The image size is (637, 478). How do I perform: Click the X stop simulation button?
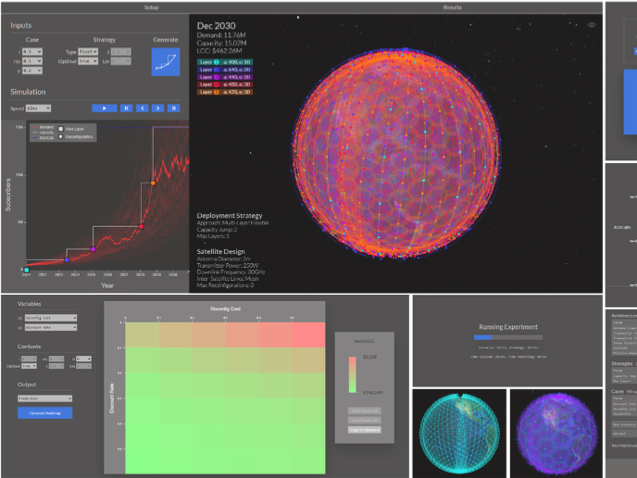coord(173,107)
